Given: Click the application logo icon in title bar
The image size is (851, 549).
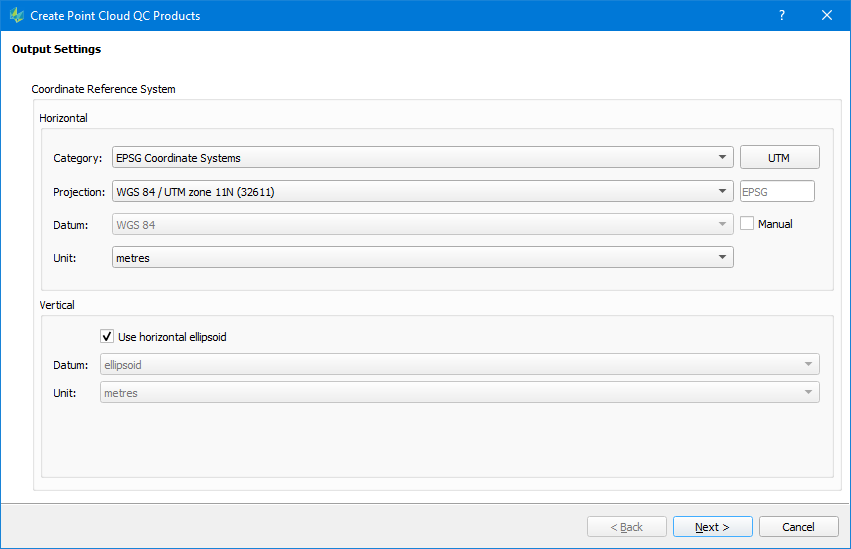Looking at the screenshot, I should (17, 15).
